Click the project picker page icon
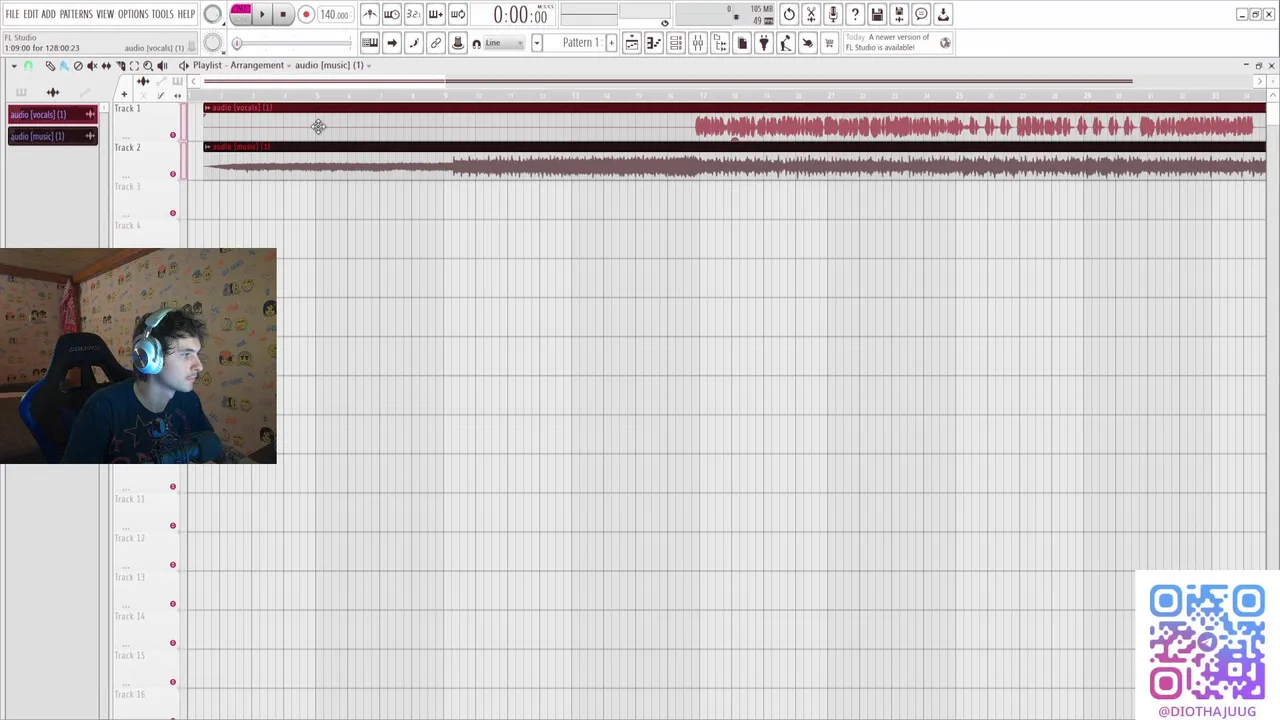Image resolution: width=1280 pixels, height=720 pixels. click(x=742, y=43)
